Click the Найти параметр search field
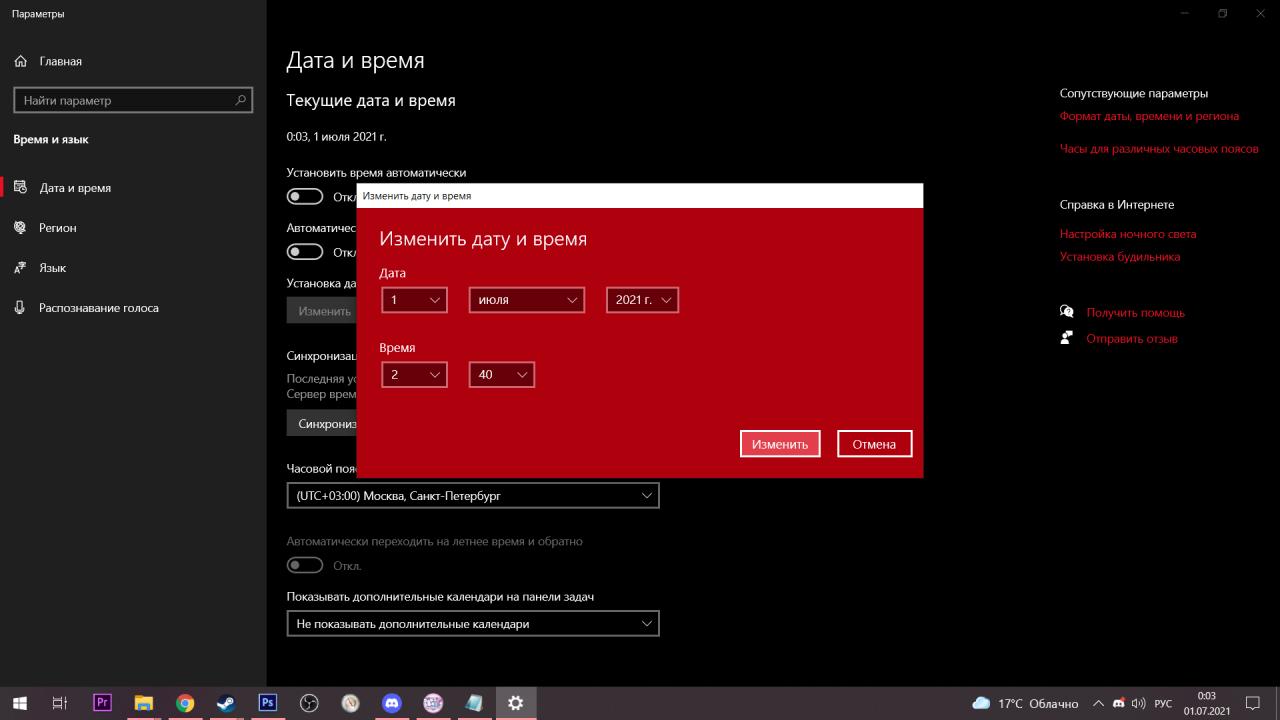 point(133,100)
